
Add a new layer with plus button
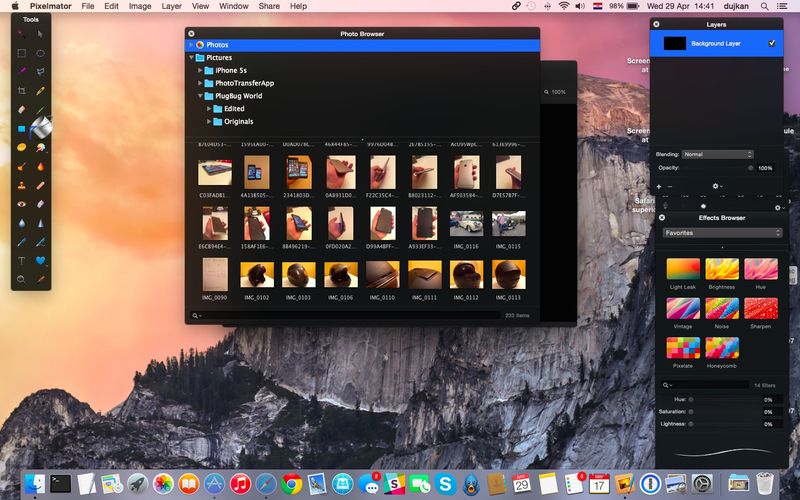(x=659, y=186)
